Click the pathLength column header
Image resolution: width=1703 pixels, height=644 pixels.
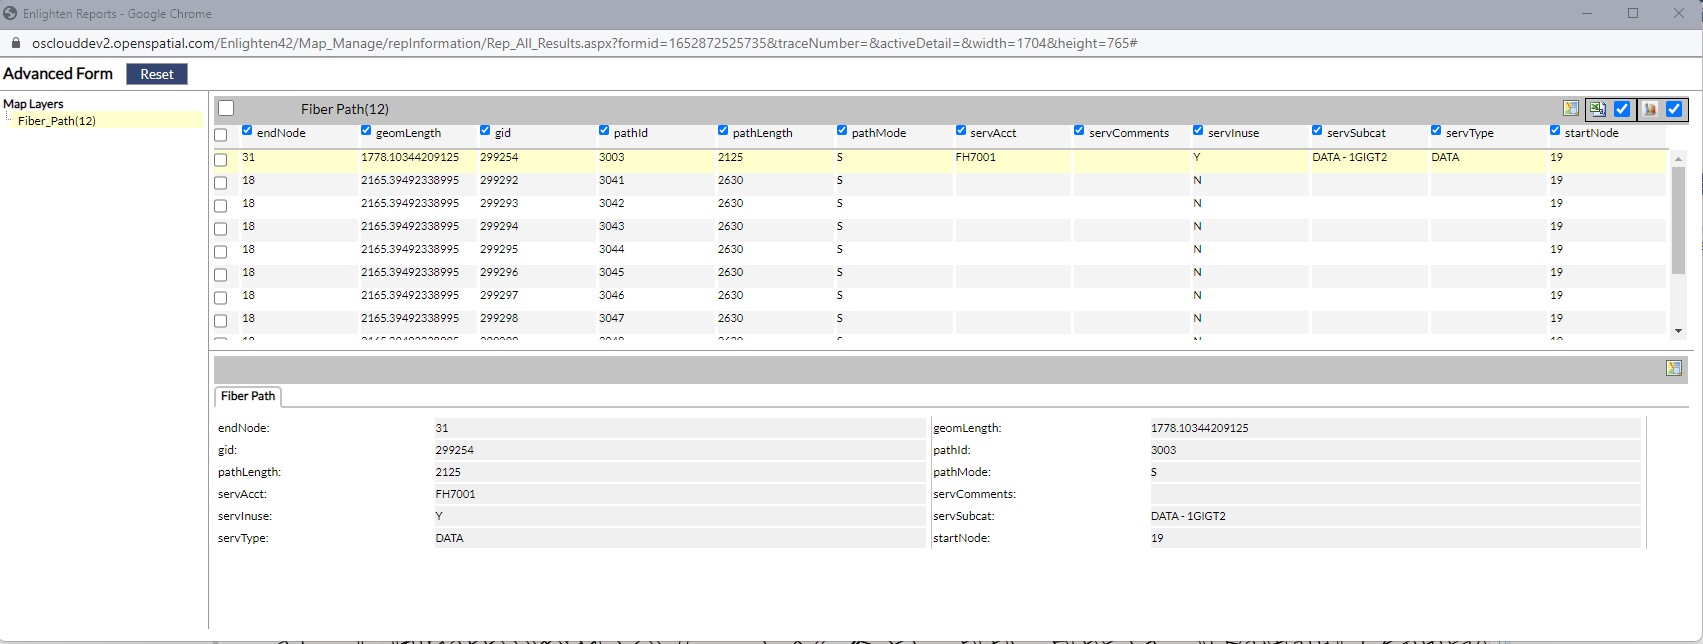(762, 133)
